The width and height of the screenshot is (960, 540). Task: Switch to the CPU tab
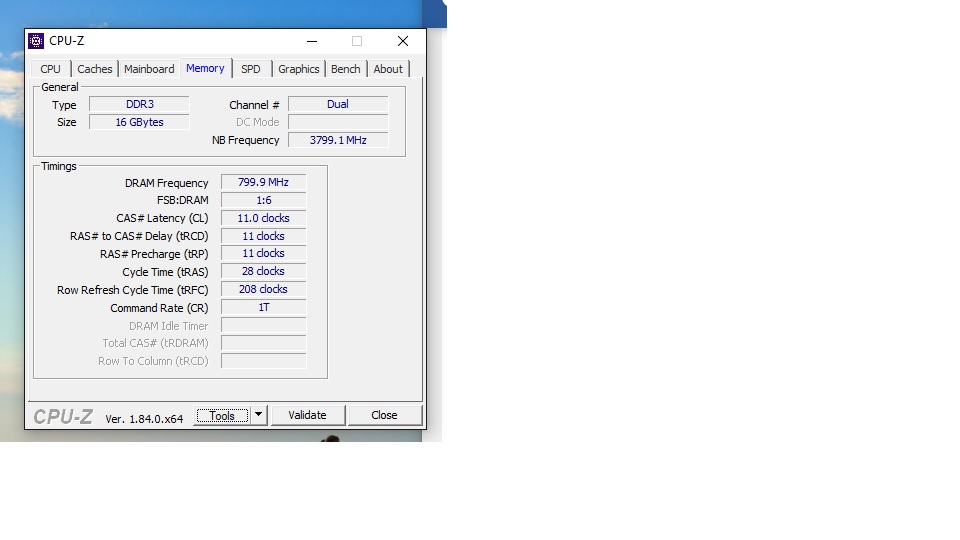50,69
